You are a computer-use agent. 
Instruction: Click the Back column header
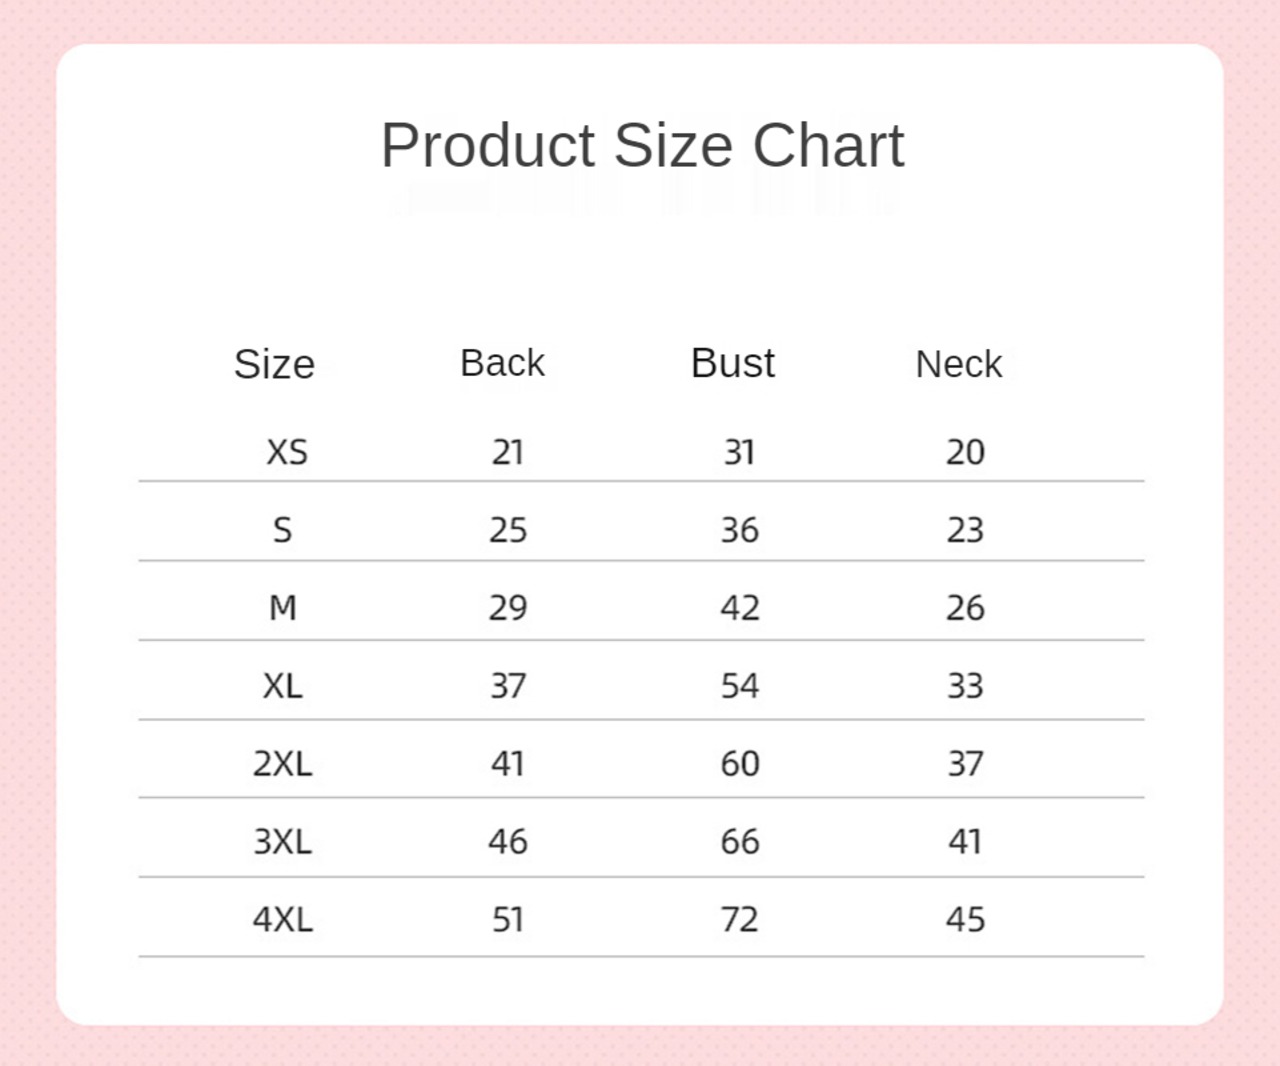coord(502,363)
